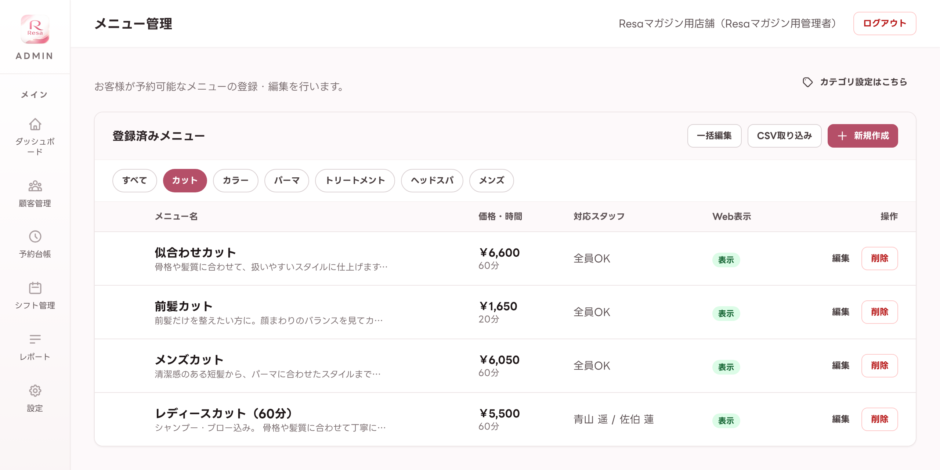Open 顧客管理 people icon

click(x=35, y=186)
